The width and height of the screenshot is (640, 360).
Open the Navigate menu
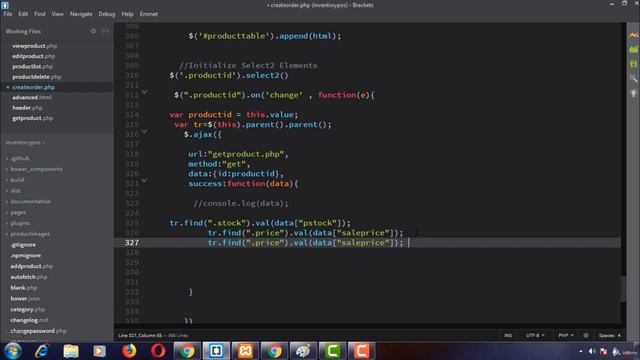pyautogui.click(x=81, y=14)
